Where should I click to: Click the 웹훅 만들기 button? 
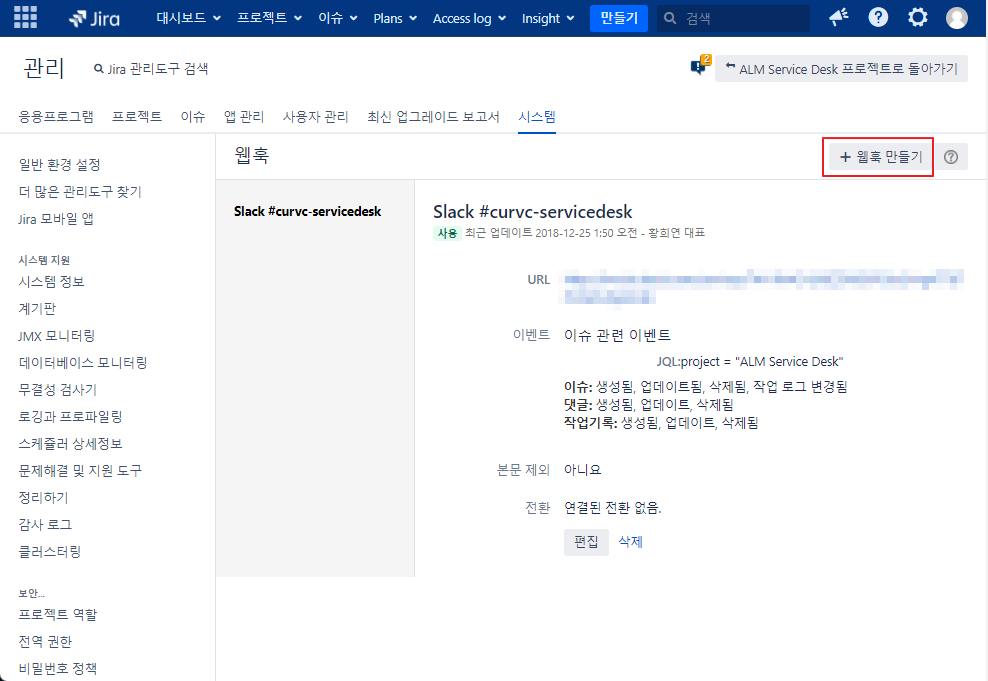881,157
